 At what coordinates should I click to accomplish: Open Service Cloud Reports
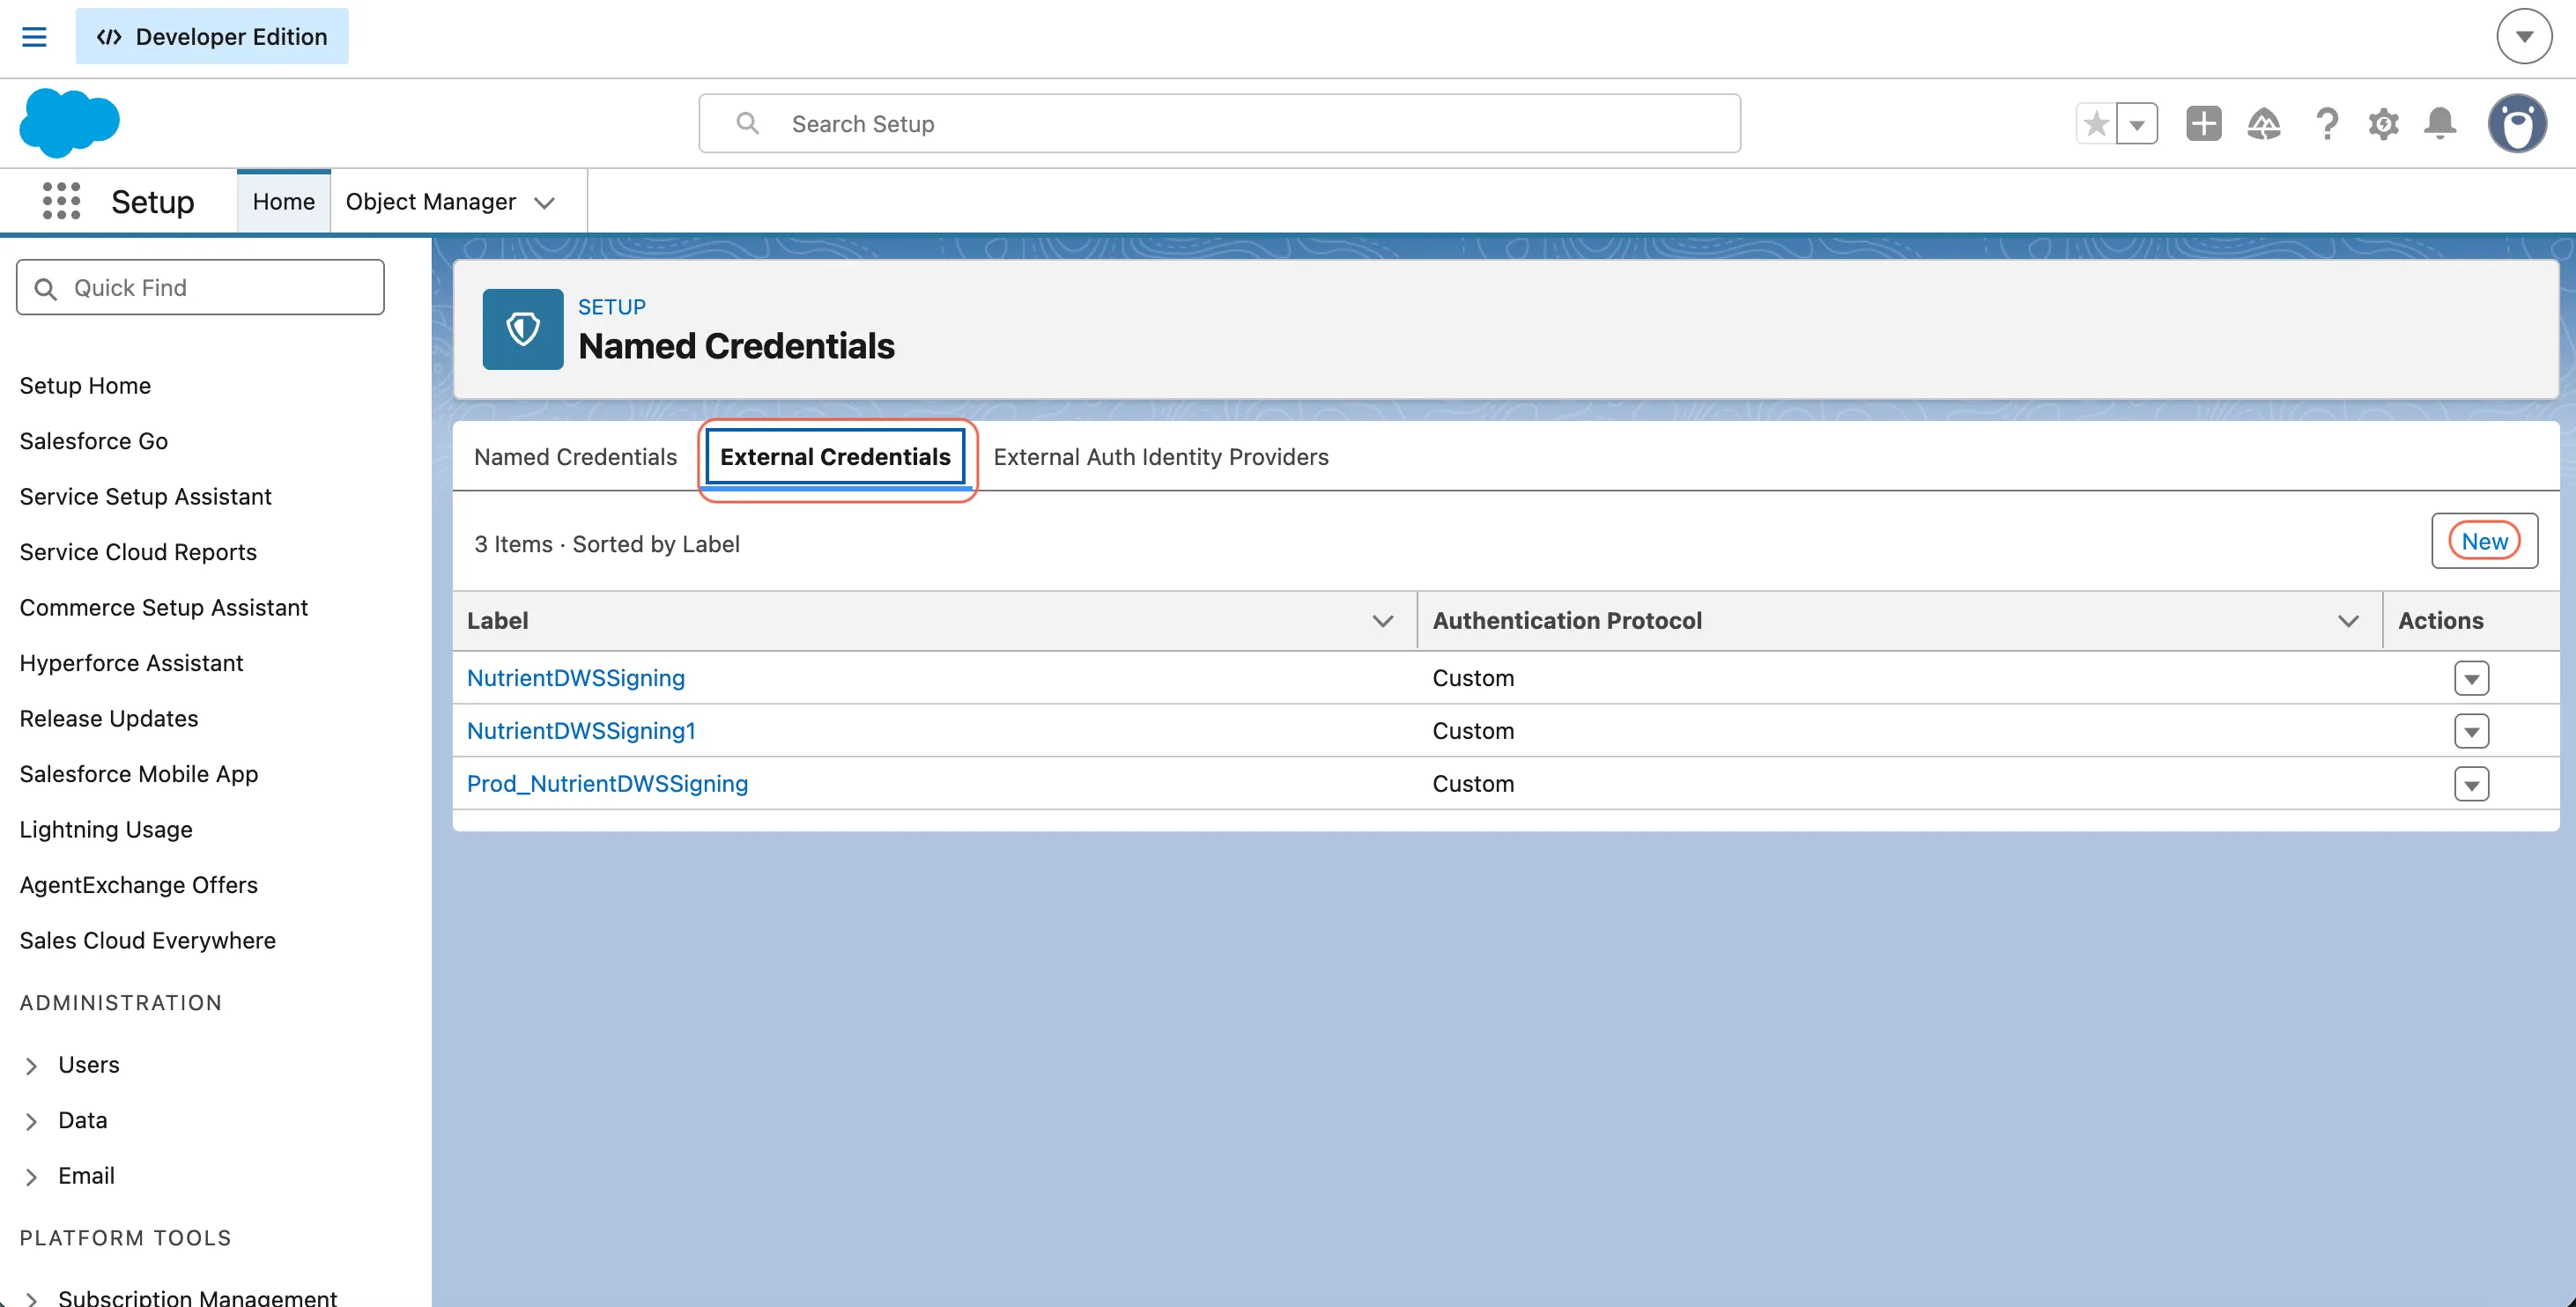(x=138, y=552)
